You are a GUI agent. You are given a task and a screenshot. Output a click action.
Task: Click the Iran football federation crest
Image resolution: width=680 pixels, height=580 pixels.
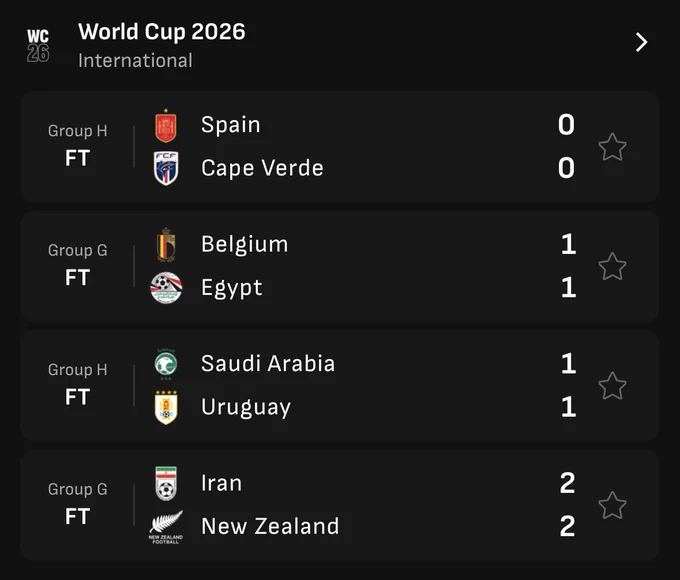(166, 483)
